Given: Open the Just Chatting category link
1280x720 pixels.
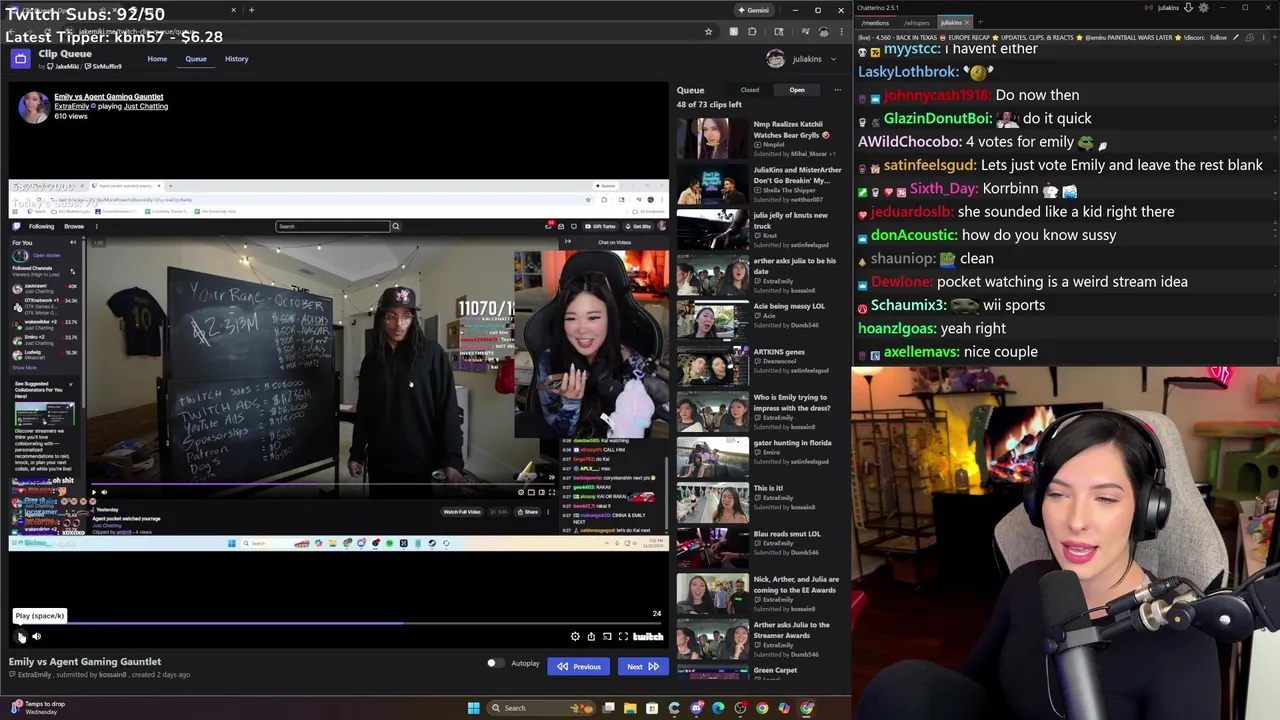Looking at the screenshot, I should pyautogui.click(x=146, y=106).
